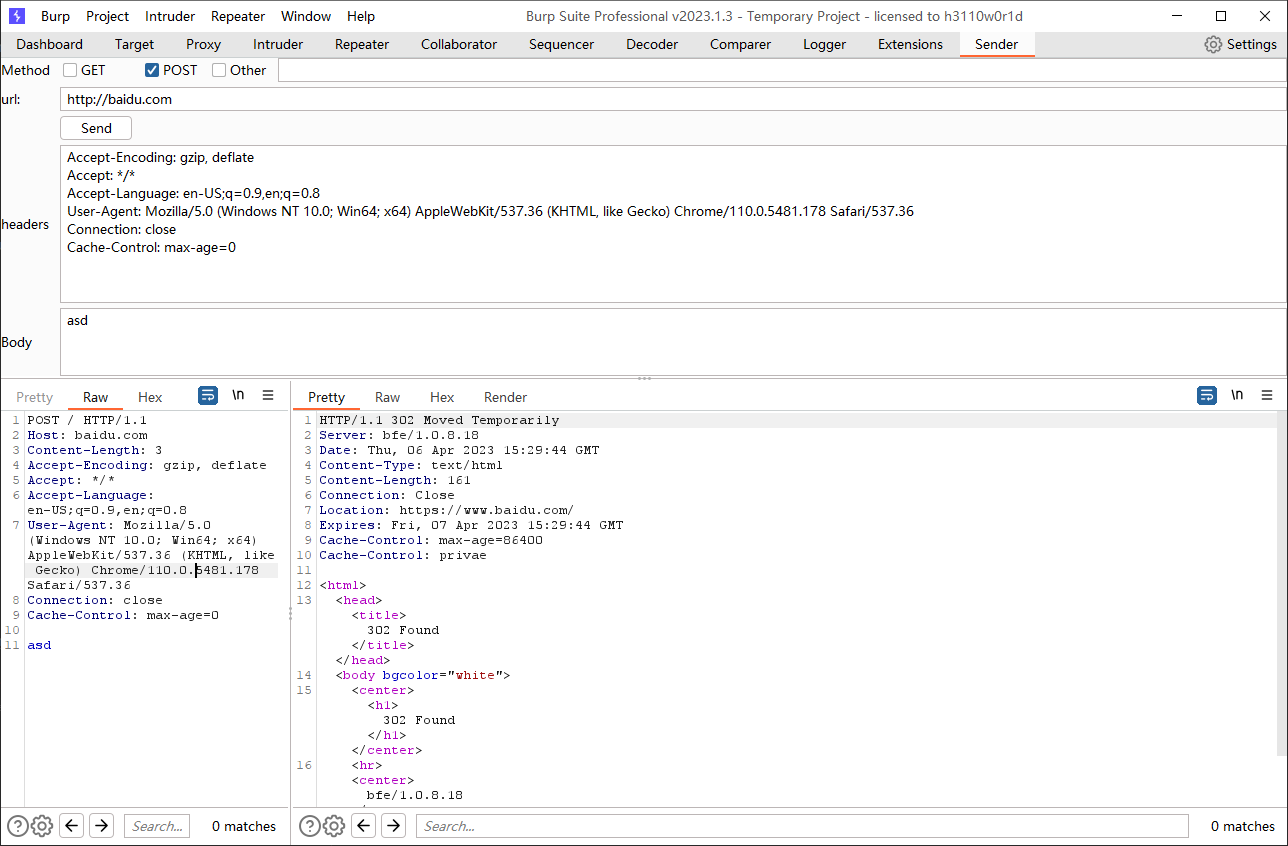The image size is (1288, 846).
Task: Select the Sender tab
Action: [x=997, y=44]
